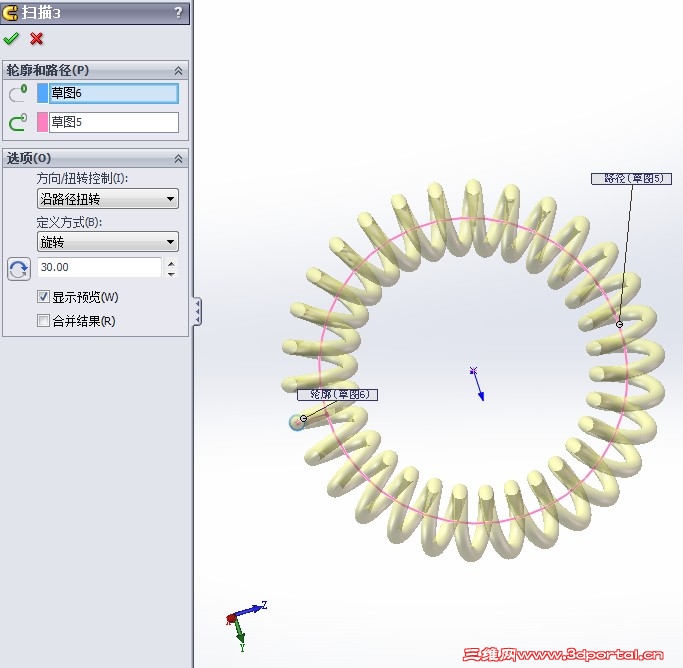
Task: Increase the twist value with up arrow
Action: (x=172, y=263)
